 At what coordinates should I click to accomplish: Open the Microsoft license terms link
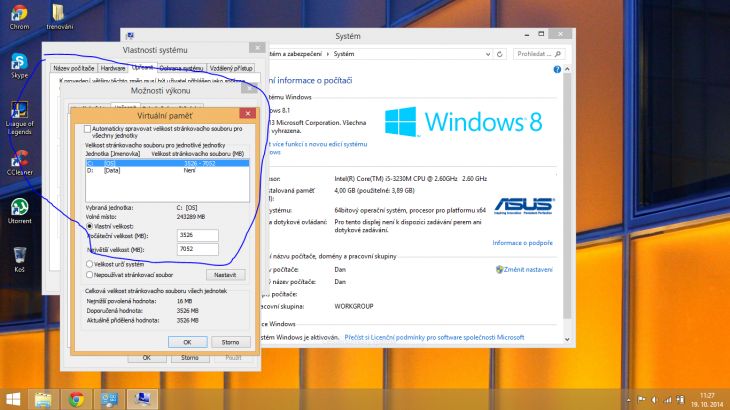pyautogui.click(x=434, y=337)
